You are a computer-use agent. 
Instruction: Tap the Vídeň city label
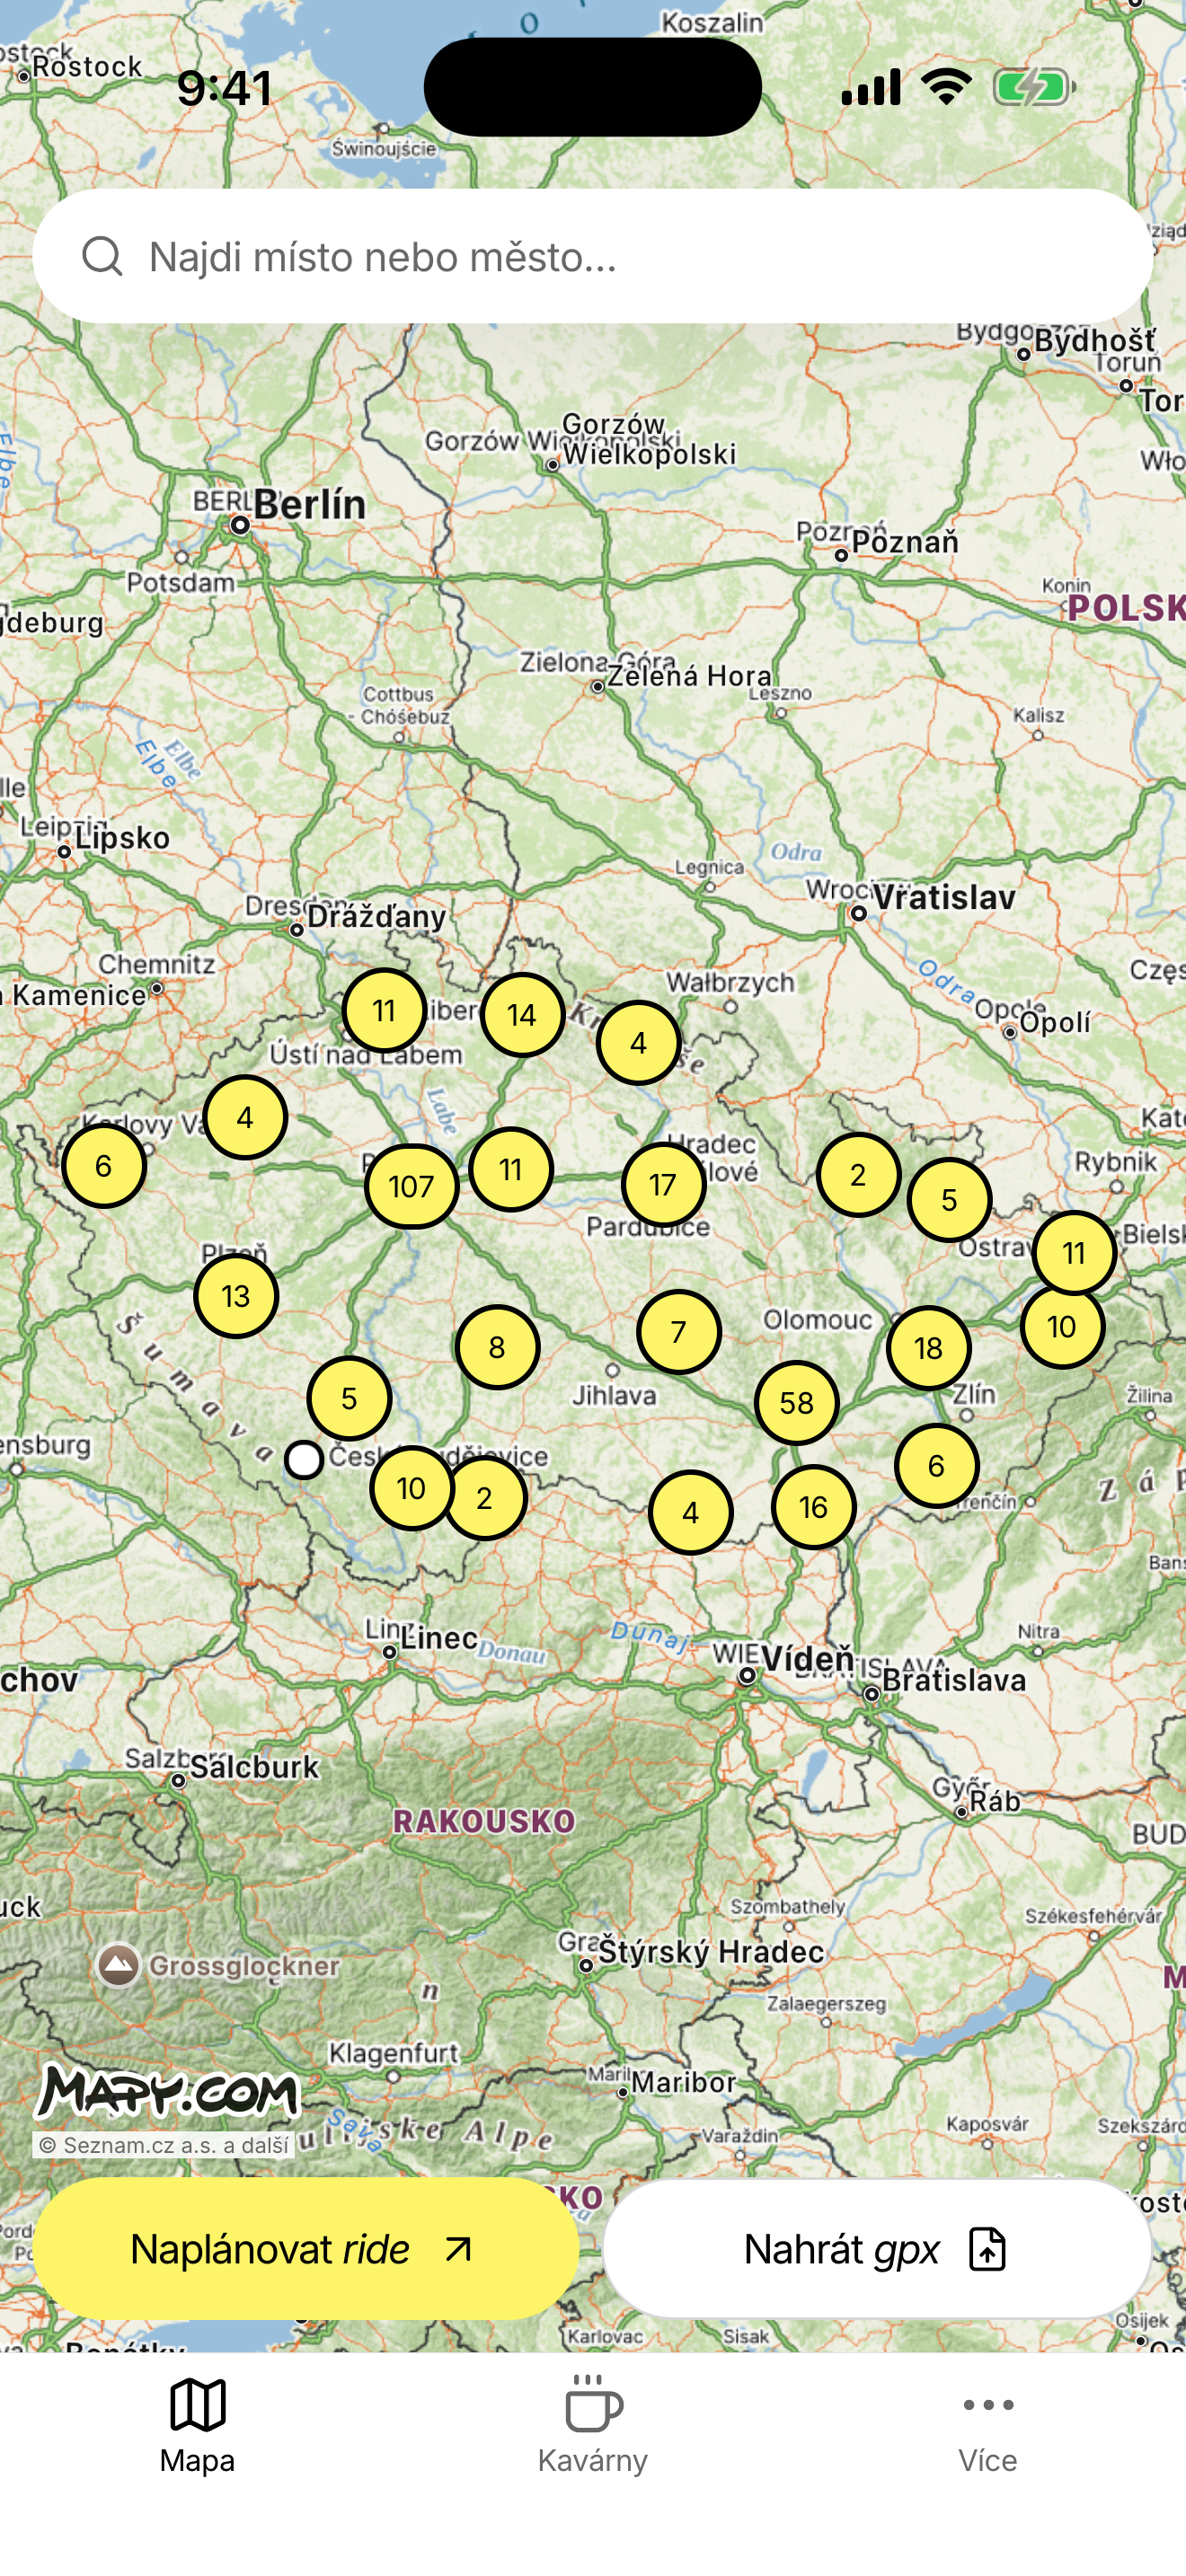[808, 1658]
